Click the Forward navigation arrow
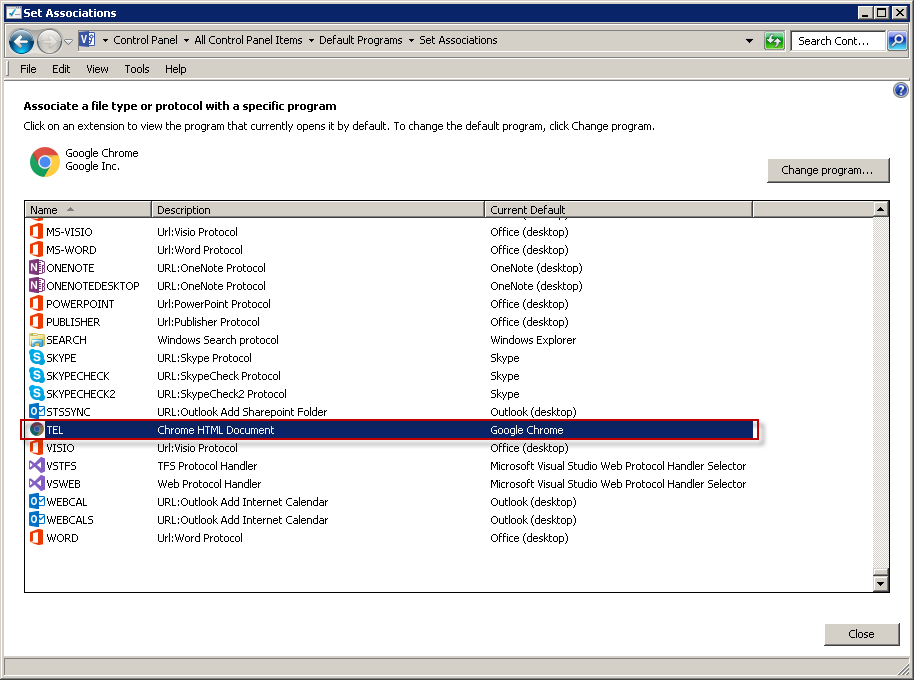 tap(49, 41)
